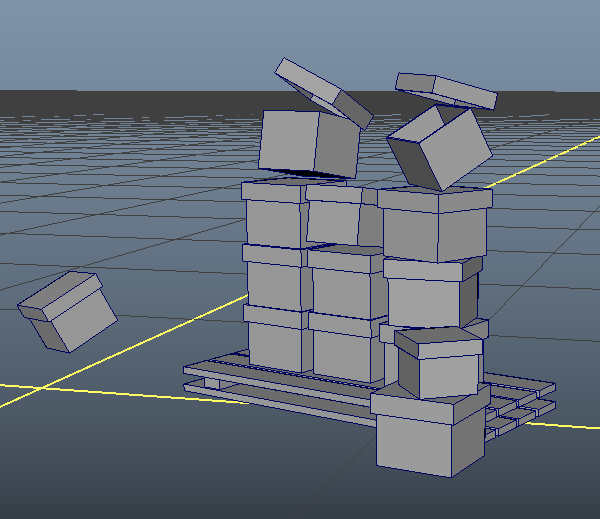This screenshot has width=600, height=519.
Task: Select the bottom-center box on the pallet
Action: [x=346, y=348]
